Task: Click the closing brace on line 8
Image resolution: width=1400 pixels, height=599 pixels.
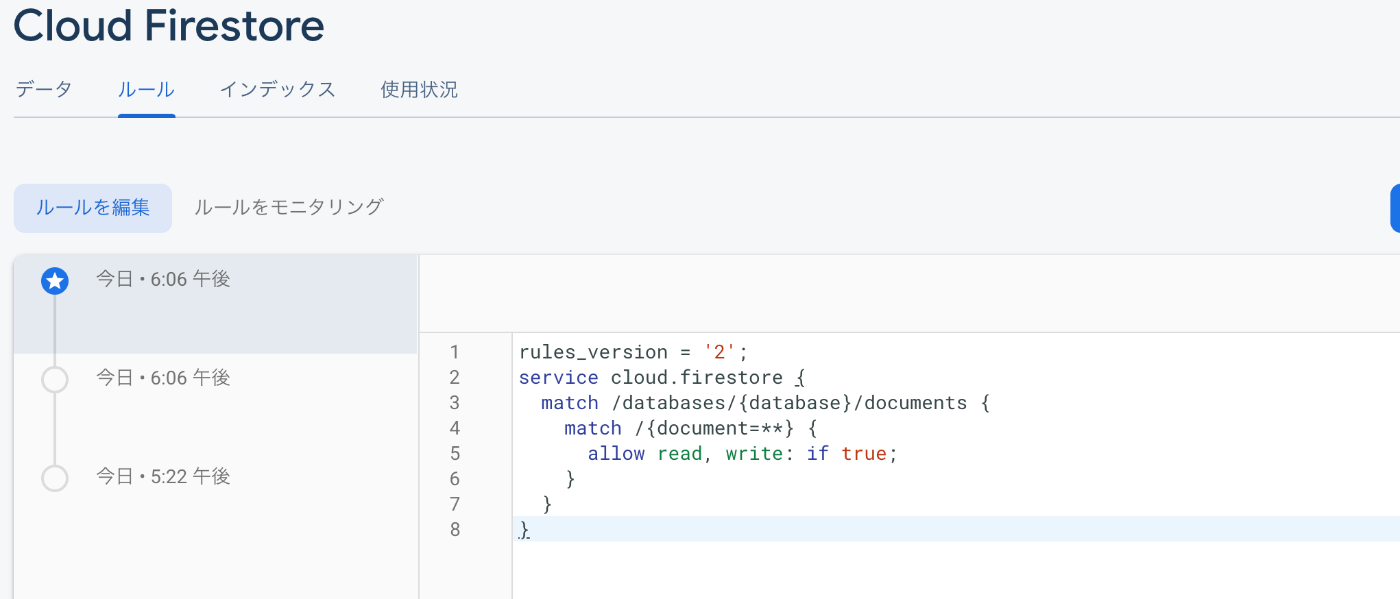Action: coord(525,529)
